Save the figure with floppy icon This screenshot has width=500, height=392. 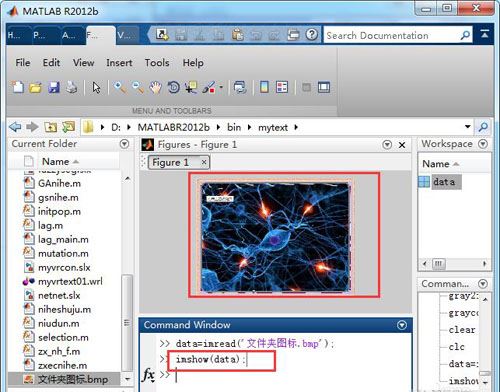[54, 88]
